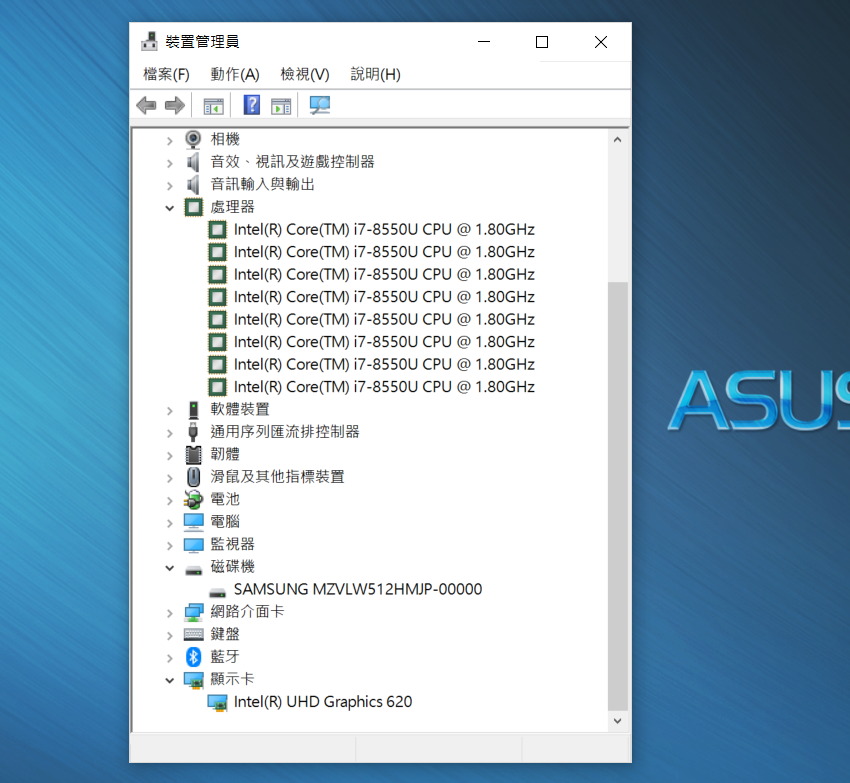Expand the 網路介面卡 category
Screen dimensions: 850x783
pyautogui.click(x=170, y=613)
